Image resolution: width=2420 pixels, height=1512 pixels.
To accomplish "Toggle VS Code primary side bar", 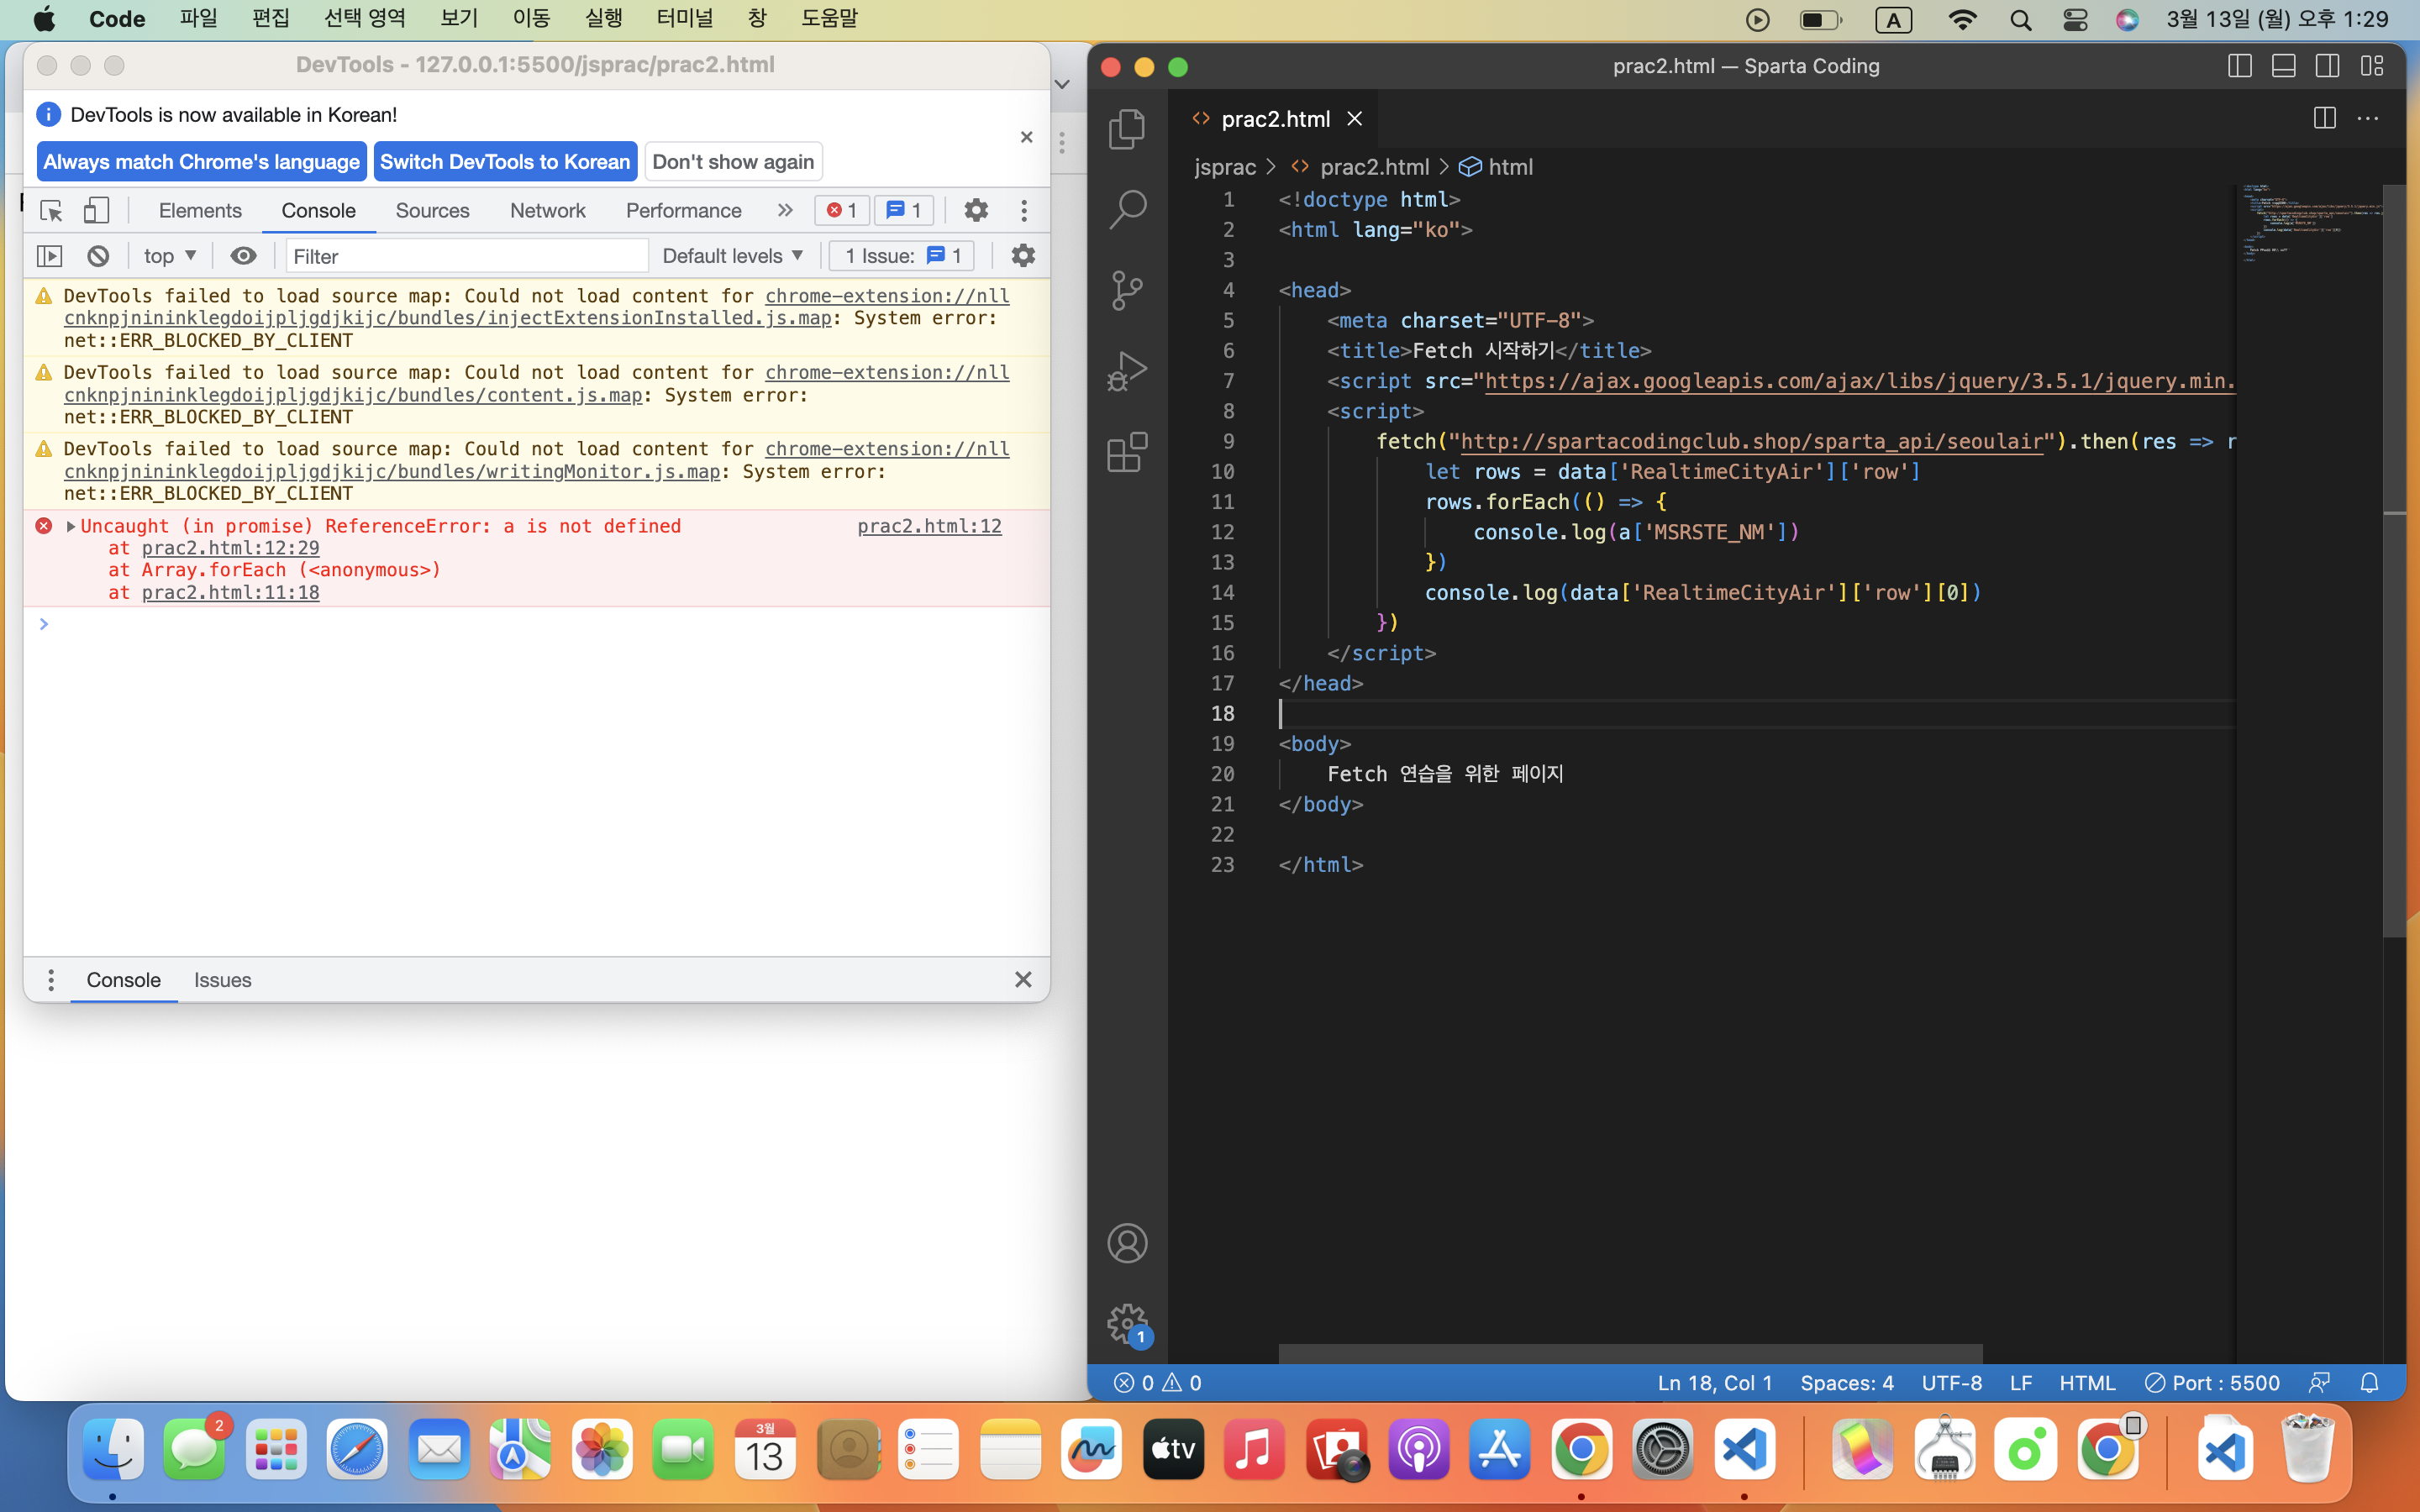I will point(2240,66).
